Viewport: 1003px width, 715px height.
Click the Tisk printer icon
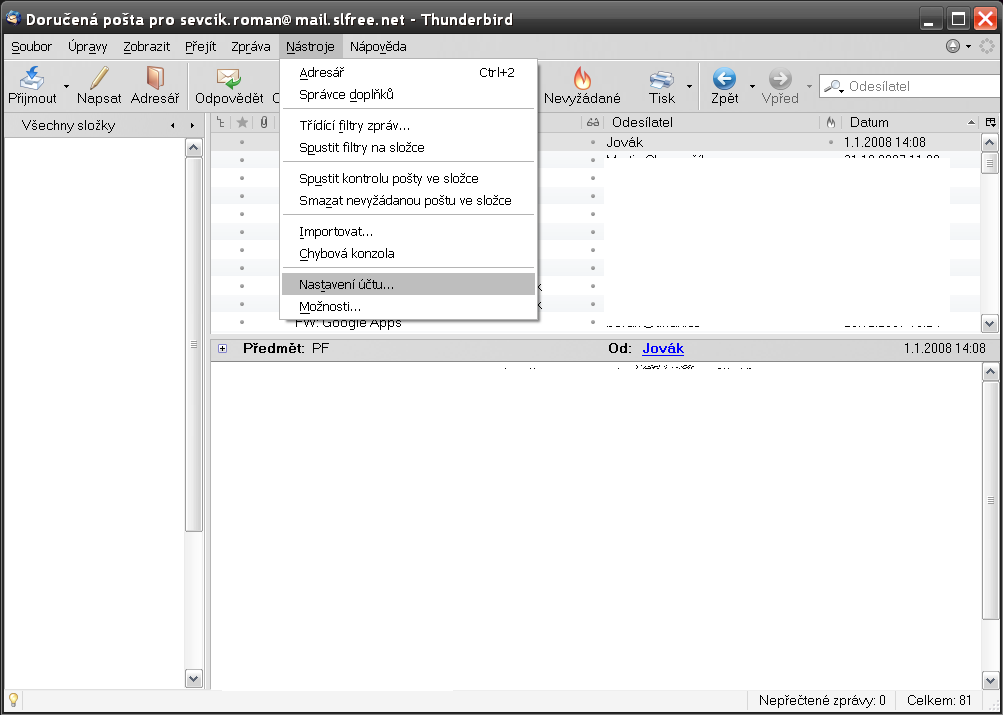(x=661, y=78)
